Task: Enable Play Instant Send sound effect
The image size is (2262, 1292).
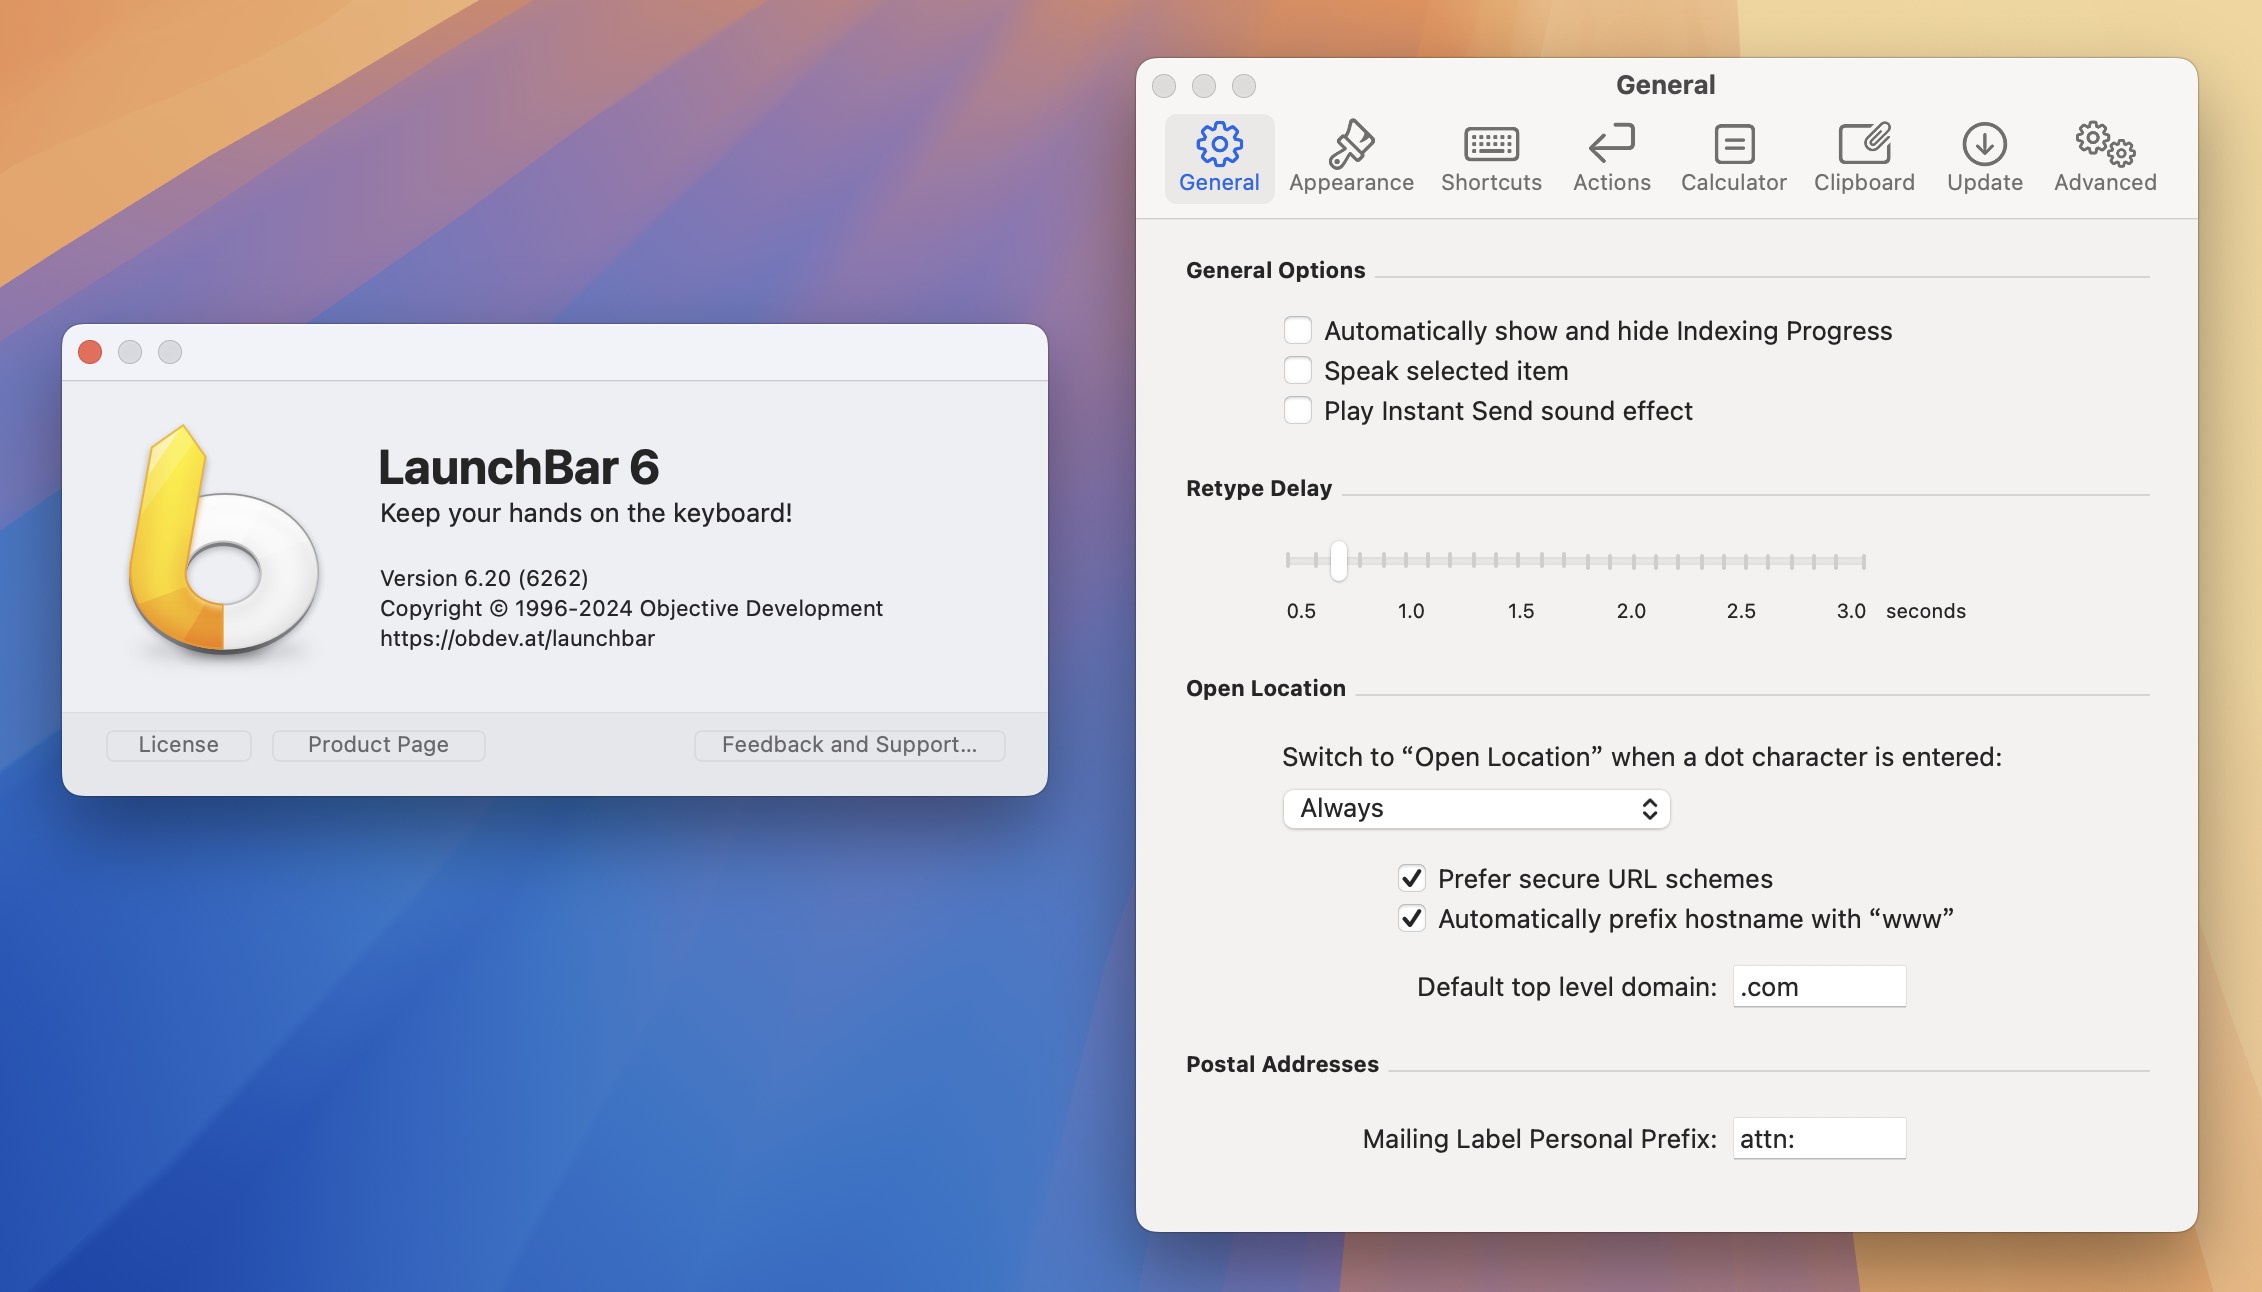Action: click(1296, 410)
